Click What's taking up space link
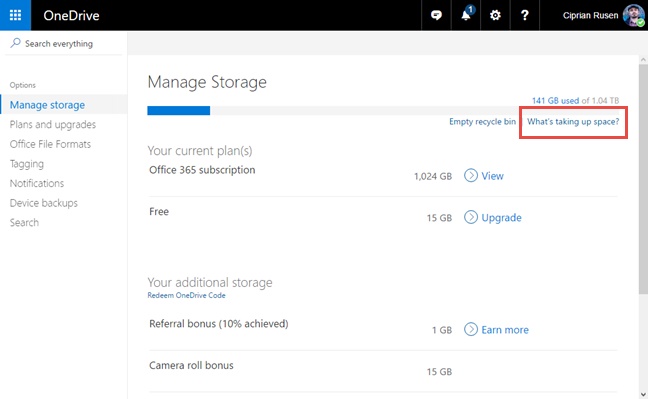Screen dimensions: 648x399 [573, 122]
